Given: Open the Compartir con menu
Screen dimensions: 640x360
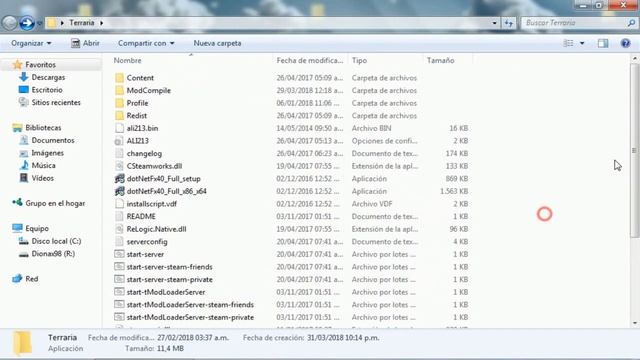Looking at the screenshot, I should [146, 43].
